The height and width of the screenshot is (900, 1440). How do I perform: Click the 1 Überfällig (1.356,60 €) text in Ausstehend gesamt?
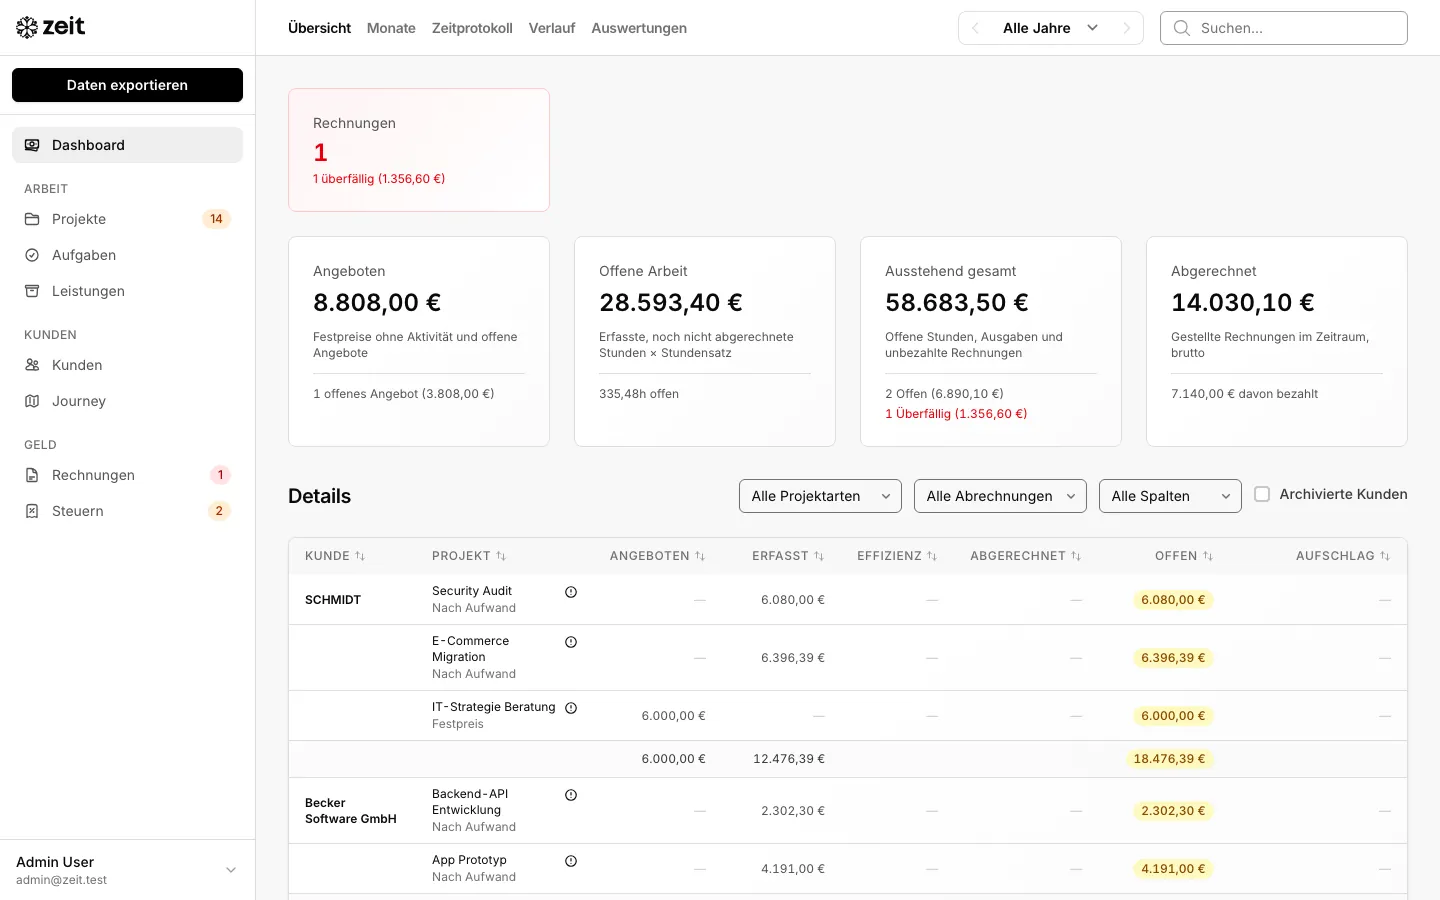click(956, 414)
